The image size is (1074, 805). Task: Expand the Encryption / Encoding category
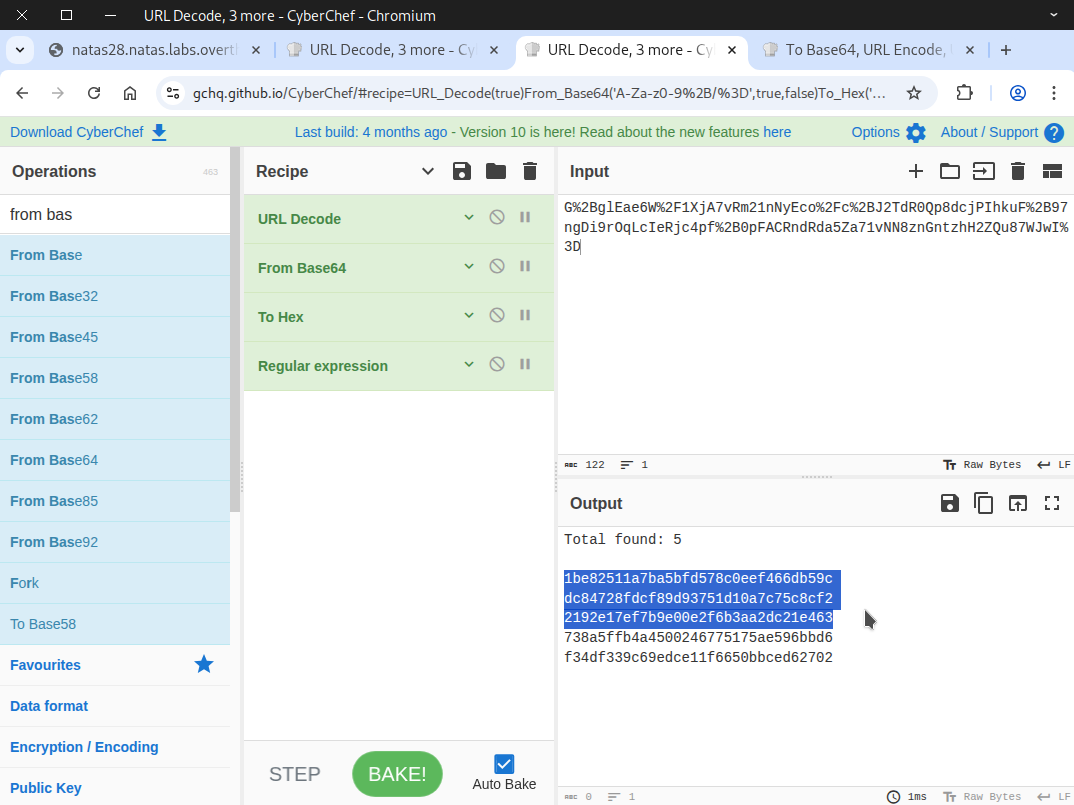point(84,747)
